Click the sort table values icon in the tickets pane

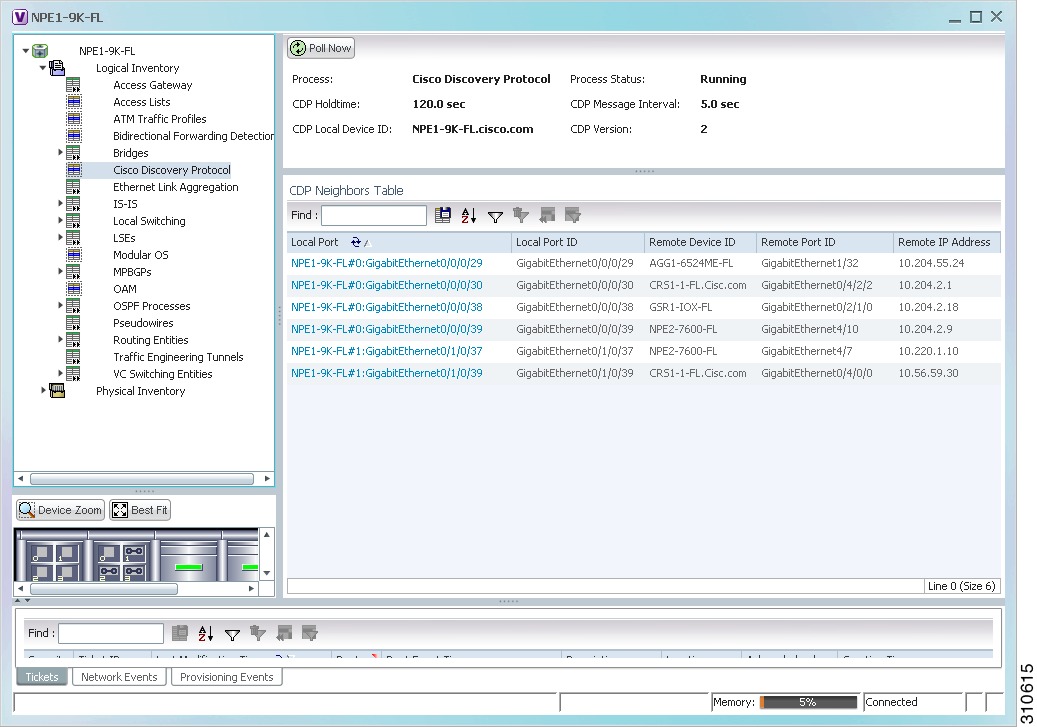click(206, 633)
